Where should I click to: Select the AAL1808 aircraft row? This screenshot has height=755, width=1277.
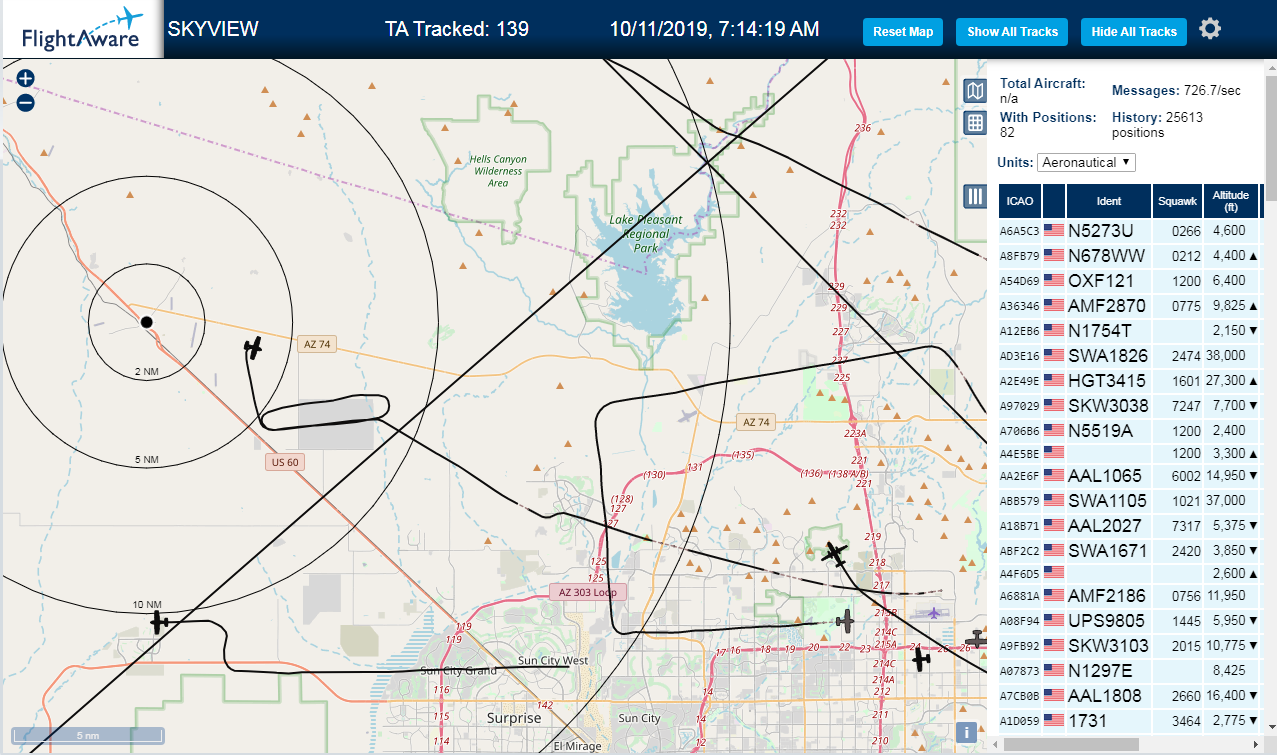point(1130,695)
